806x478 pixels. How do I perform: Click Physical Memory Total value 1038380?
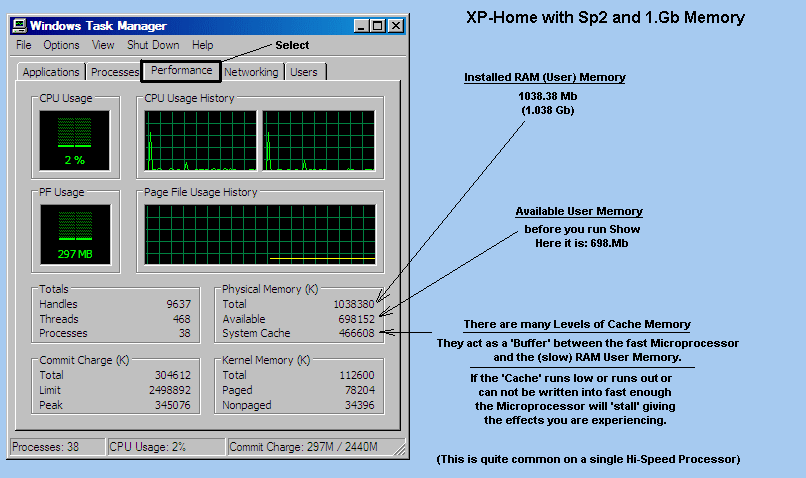tap(354, 304)
